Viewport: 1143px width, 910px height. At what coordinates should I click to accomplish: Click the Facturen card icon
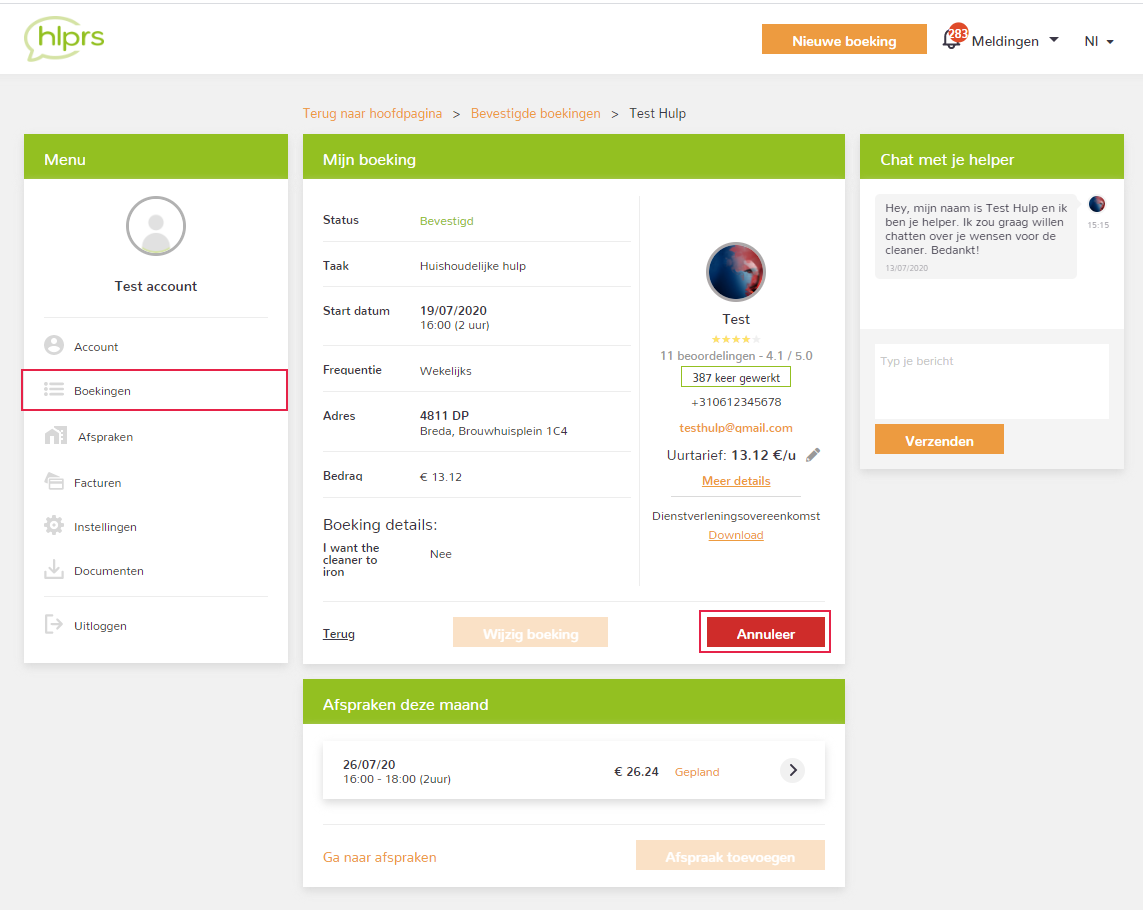(54, 482)
